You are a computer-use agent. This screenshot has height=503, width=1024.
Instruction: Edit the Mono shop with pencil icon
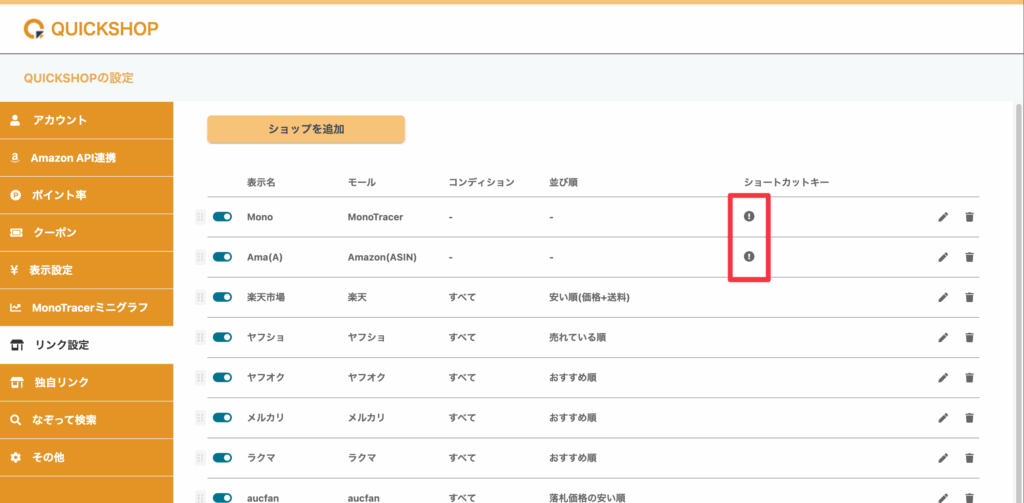point(943,217)
